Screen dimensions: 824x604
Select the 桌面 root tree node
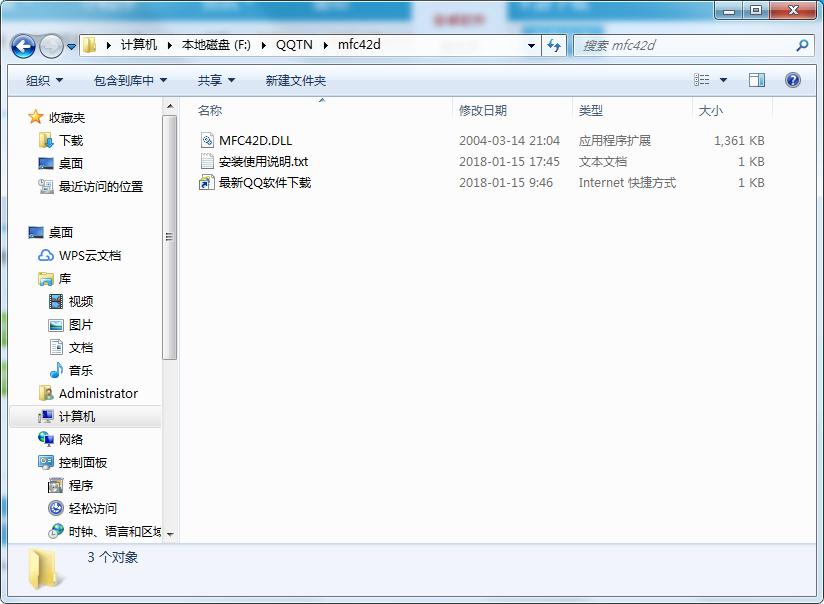60,232
